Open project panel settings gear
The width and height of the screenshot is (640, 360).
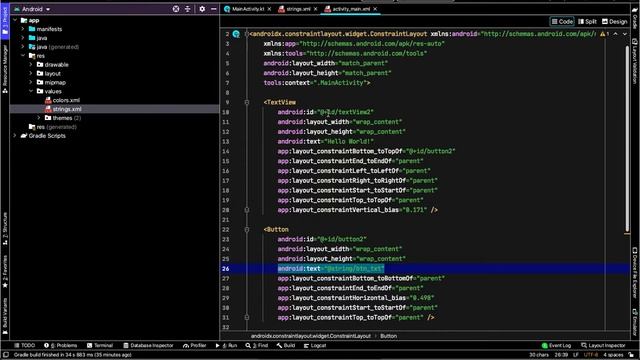(202, 9)
